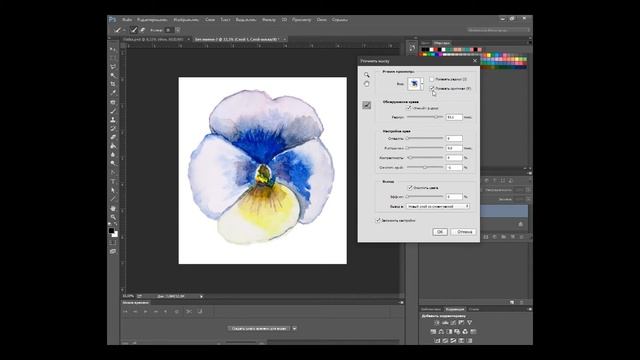
Task: Select the Brush tool in the left toolbar
Action: point(113,111)
